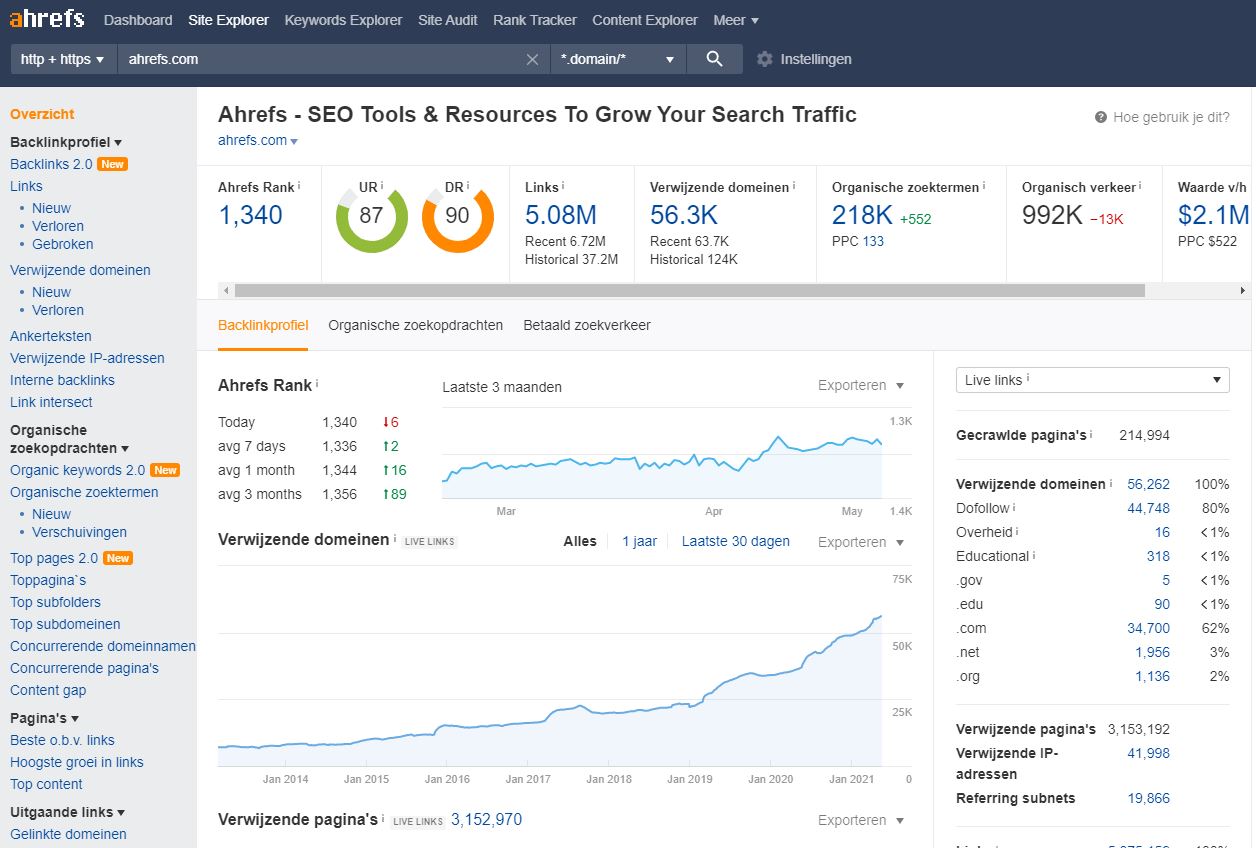
Task: Open Exporteren menu for Verwijzende pagina's
Action: [861, 820]
